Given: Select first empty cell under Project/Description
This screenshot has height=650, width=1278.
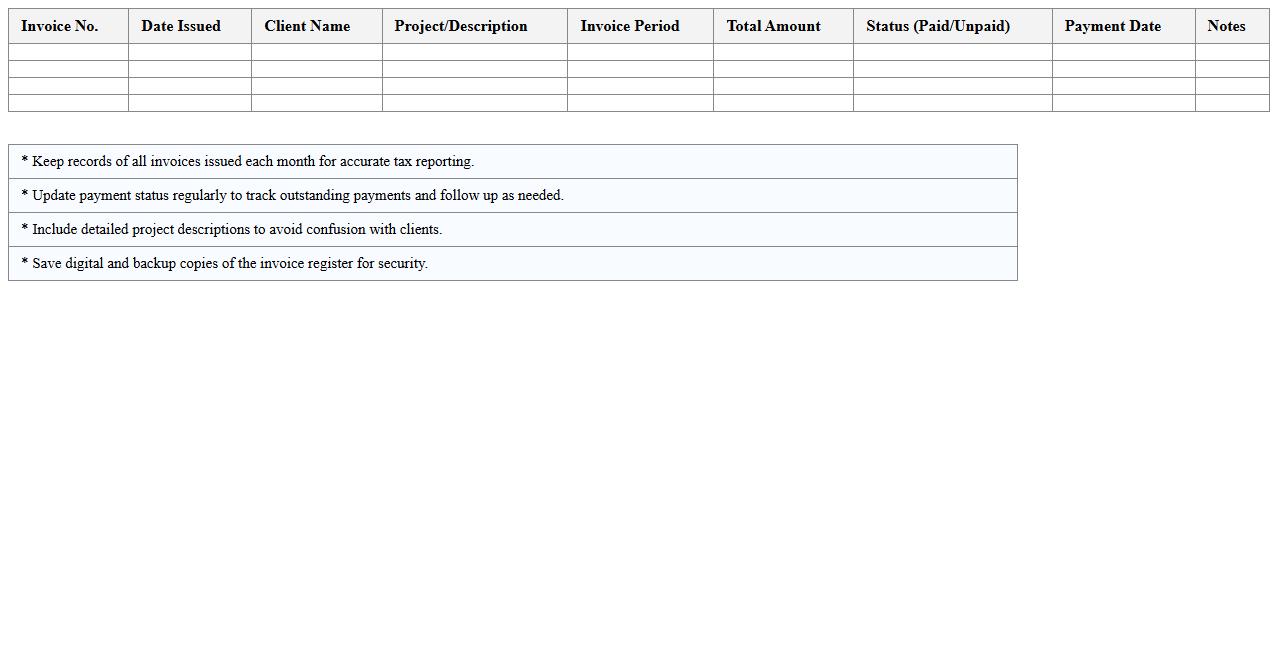Looking at the screenshot, I should coord(474,52).
